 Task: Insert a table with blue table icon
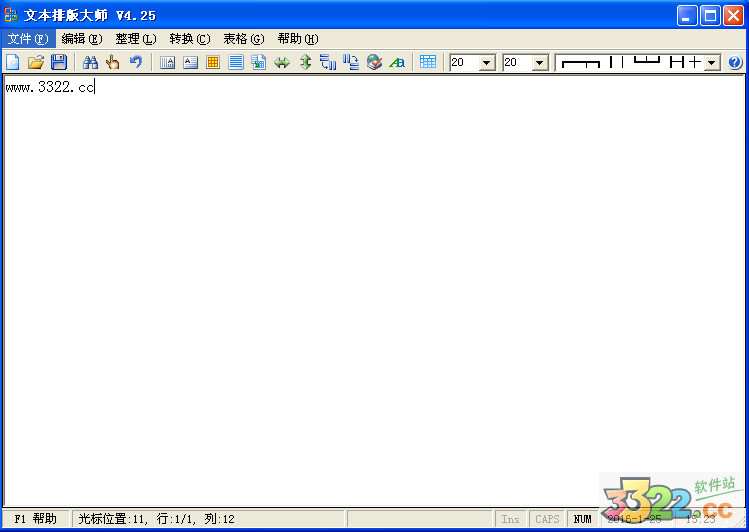click(428, 62)
